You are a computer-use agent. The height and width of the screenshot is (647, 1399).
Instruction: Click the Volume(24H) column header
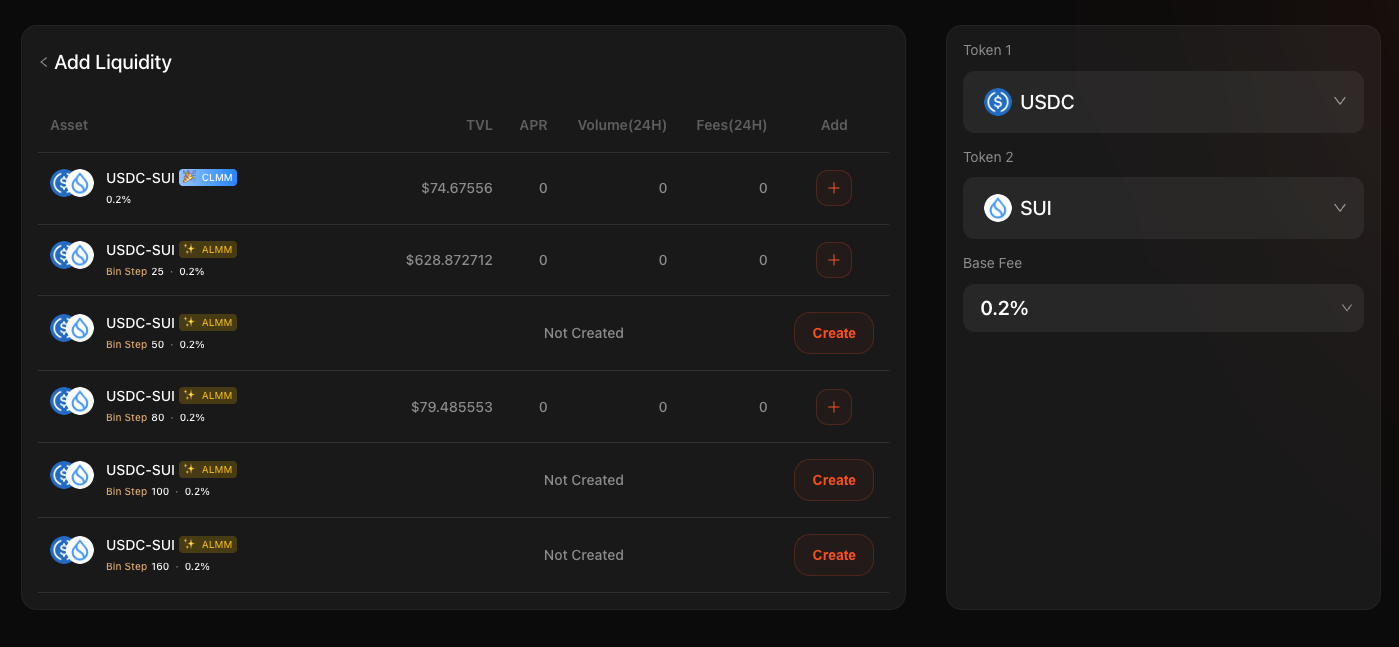(621, 125)
